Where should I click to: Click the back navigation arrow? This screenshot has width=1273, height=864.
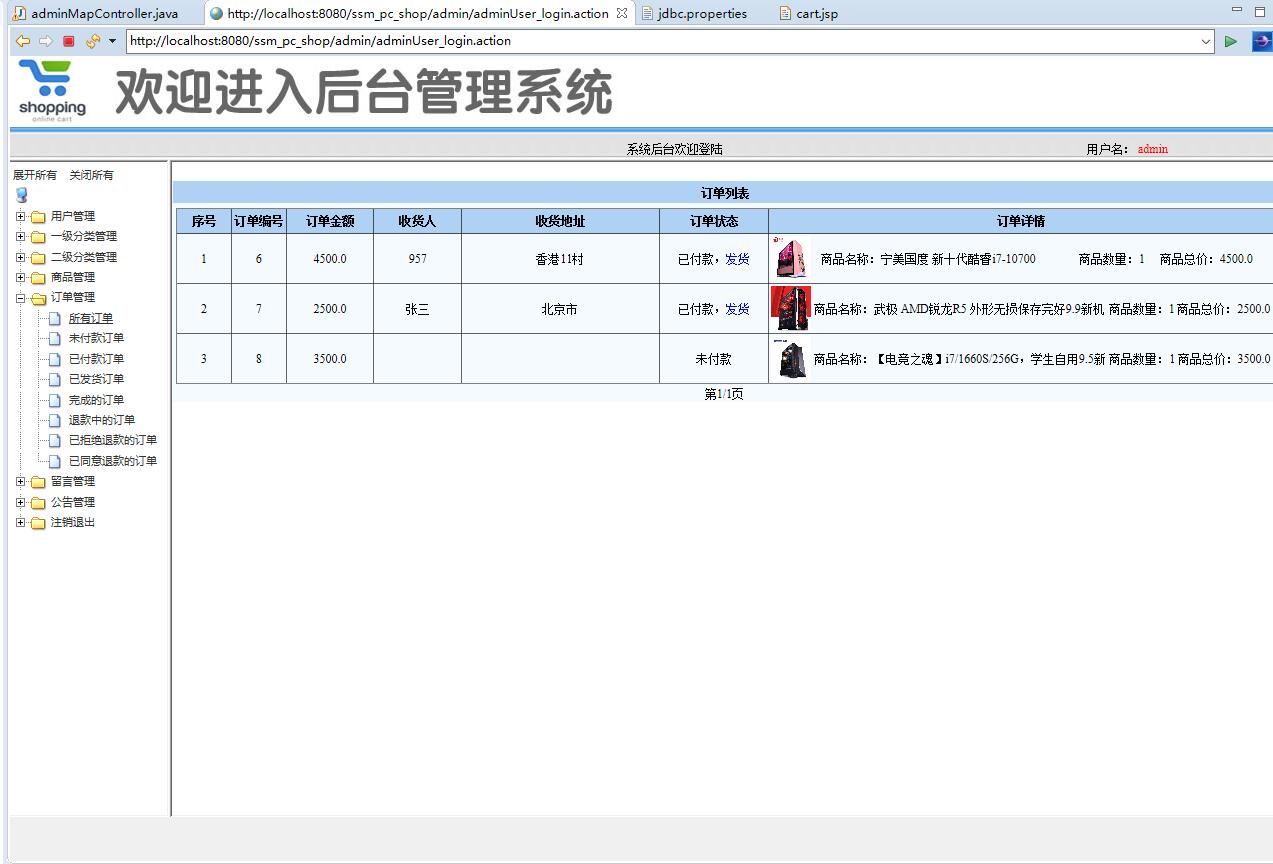coord(21,41)
